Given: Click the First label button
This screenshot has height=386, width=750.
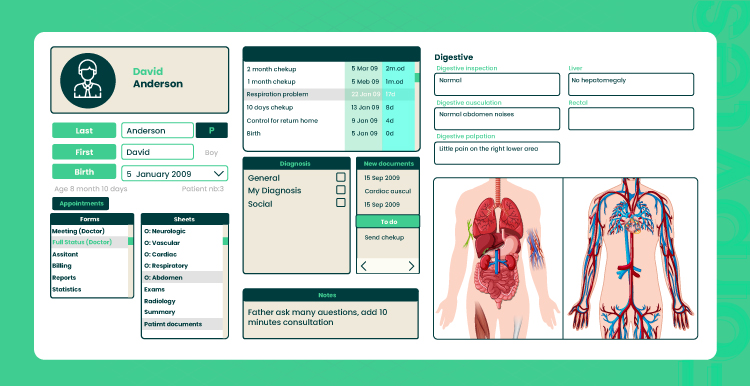Looking at the screenshot, I should 84,152.
